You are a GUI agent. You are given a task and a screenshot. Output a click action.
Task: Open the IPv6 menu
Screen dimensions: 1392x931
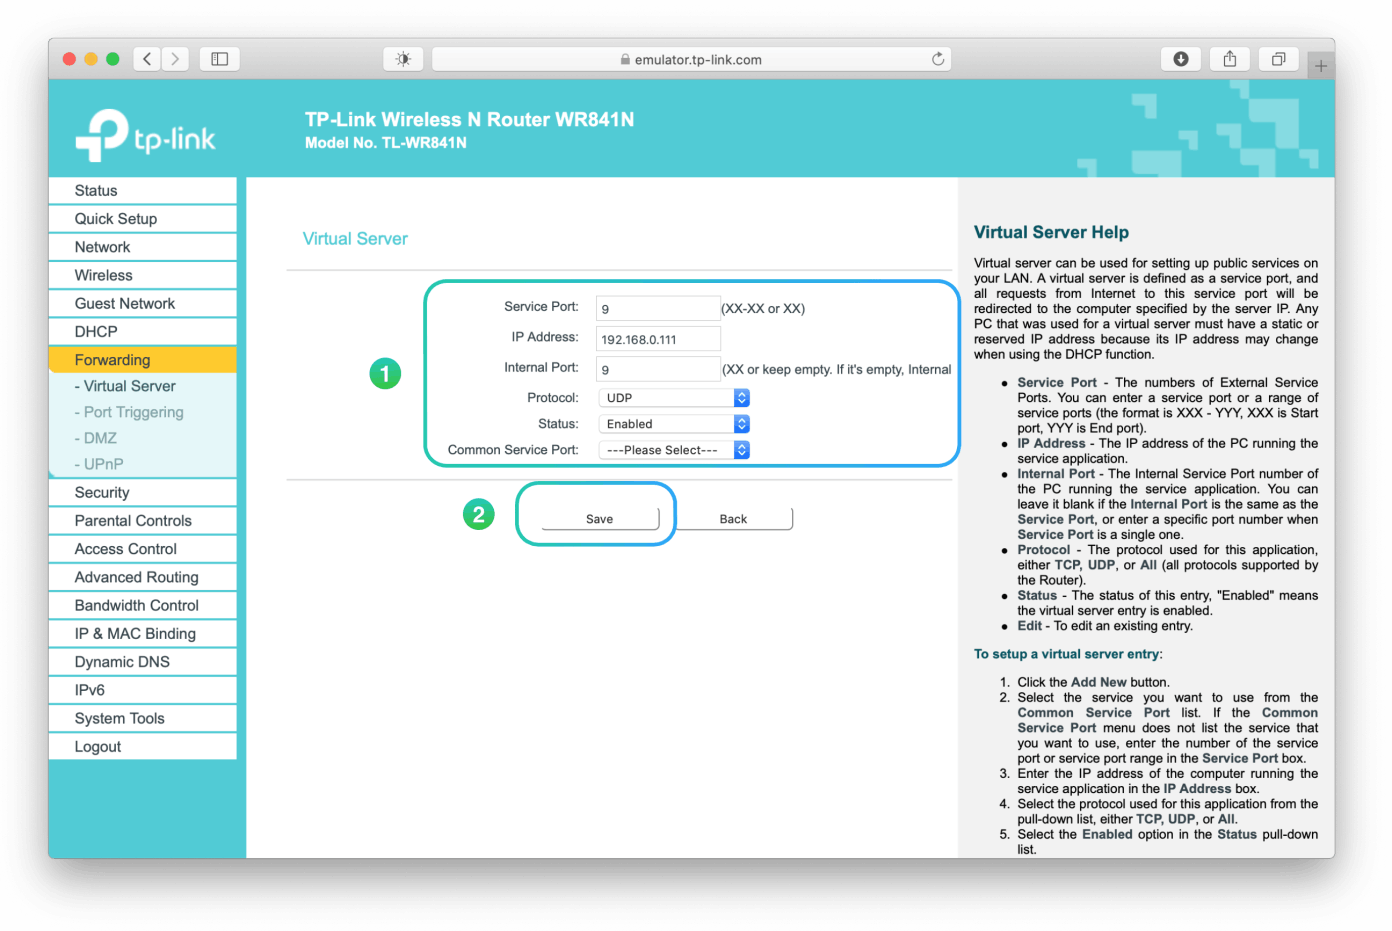tap(142, 690)
